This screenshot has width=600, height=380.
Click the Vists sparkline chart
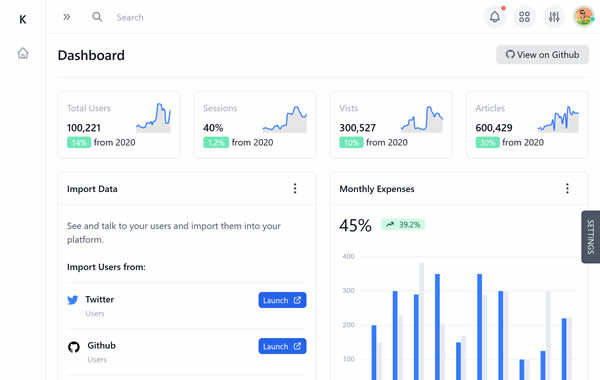(x=422, y=119)
